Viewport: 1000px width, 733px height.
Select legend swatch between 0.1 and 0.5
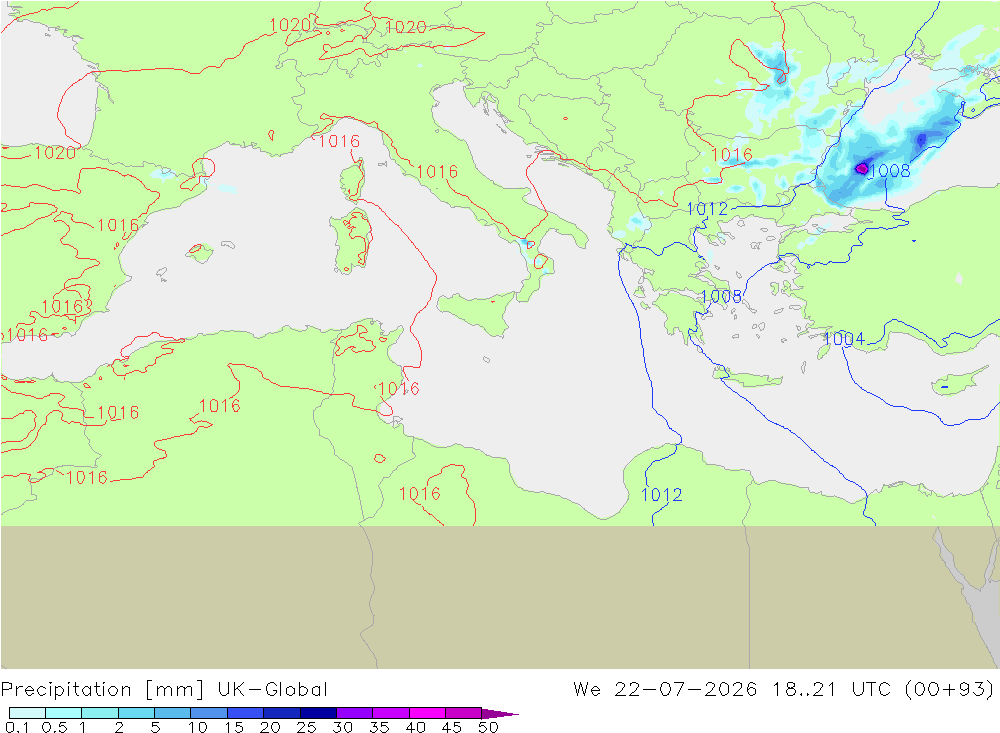27,713
